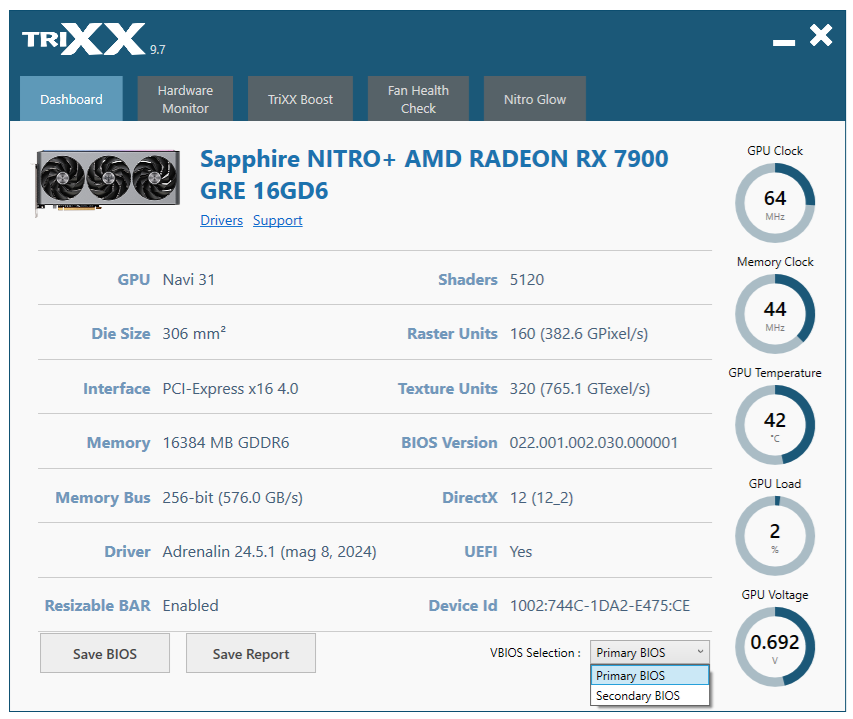Screen dimensions: 853x719
Task: Click the Memory Clock gauge
Action: (x=775, y=314)
